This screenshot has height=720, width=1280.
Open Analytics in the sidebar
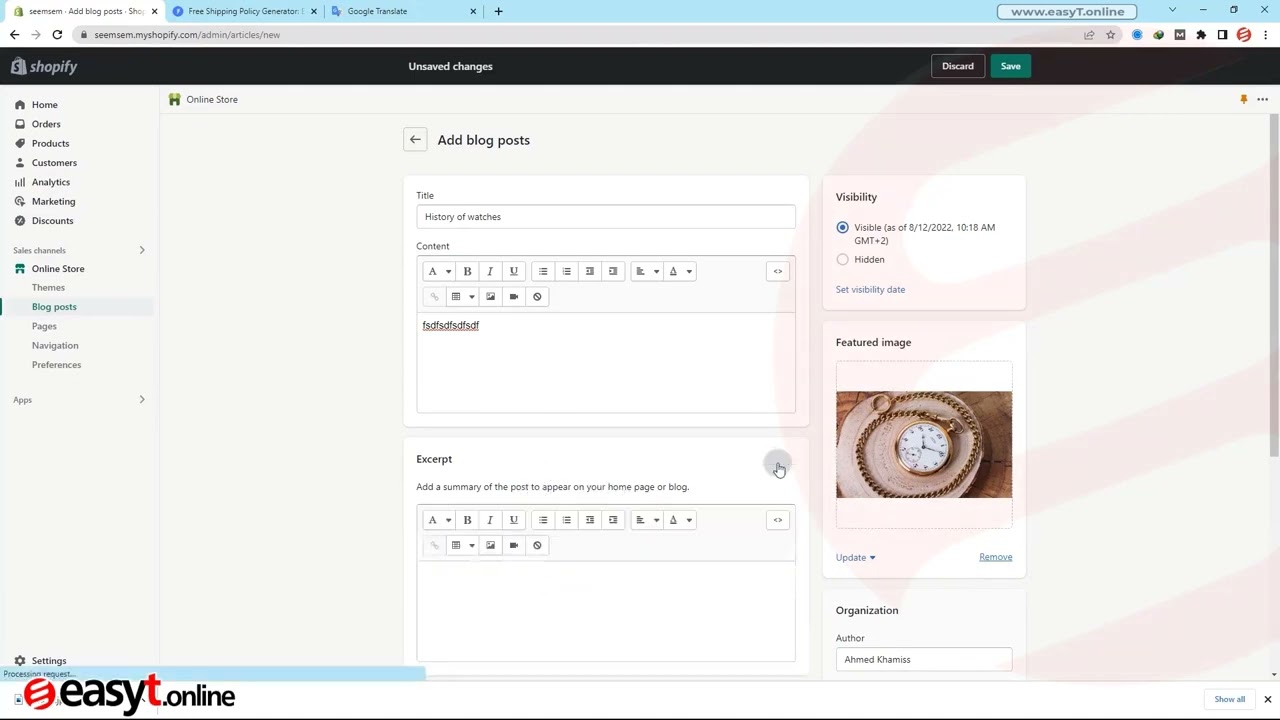point(50,182)
